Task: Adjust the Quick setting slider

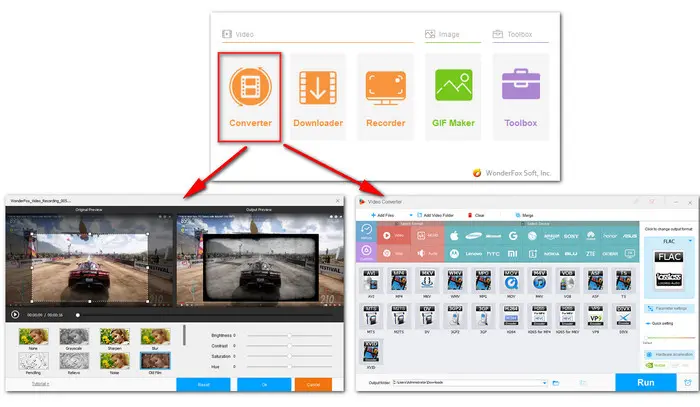Action: pos(669,338)
